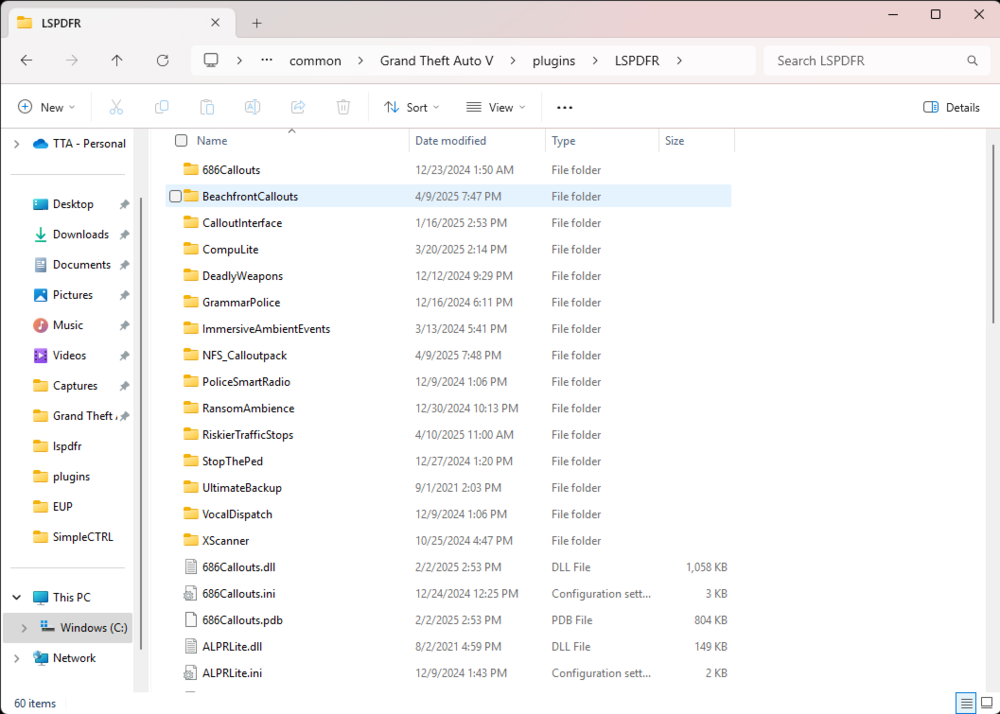Click the Date modified column header

[451, 140]
